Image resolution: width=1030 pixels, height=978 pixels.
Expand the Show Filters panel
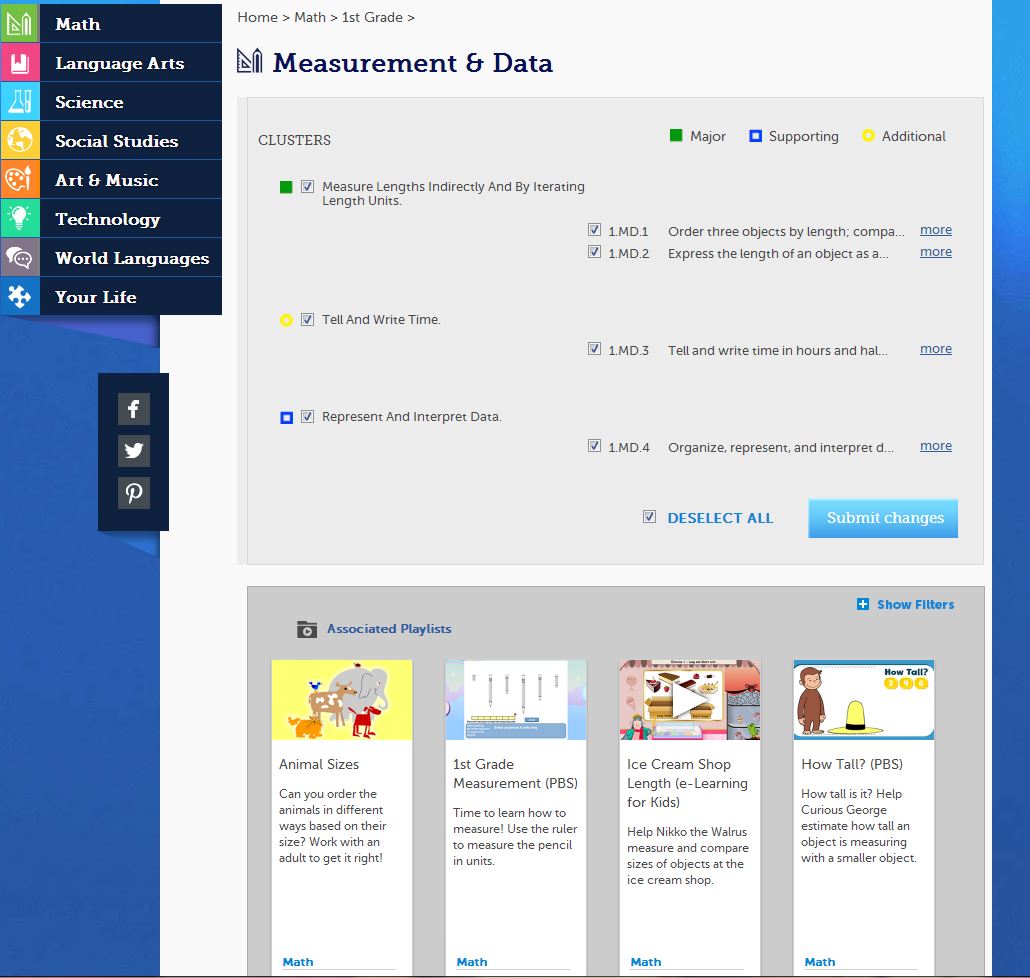pos(915,604)
